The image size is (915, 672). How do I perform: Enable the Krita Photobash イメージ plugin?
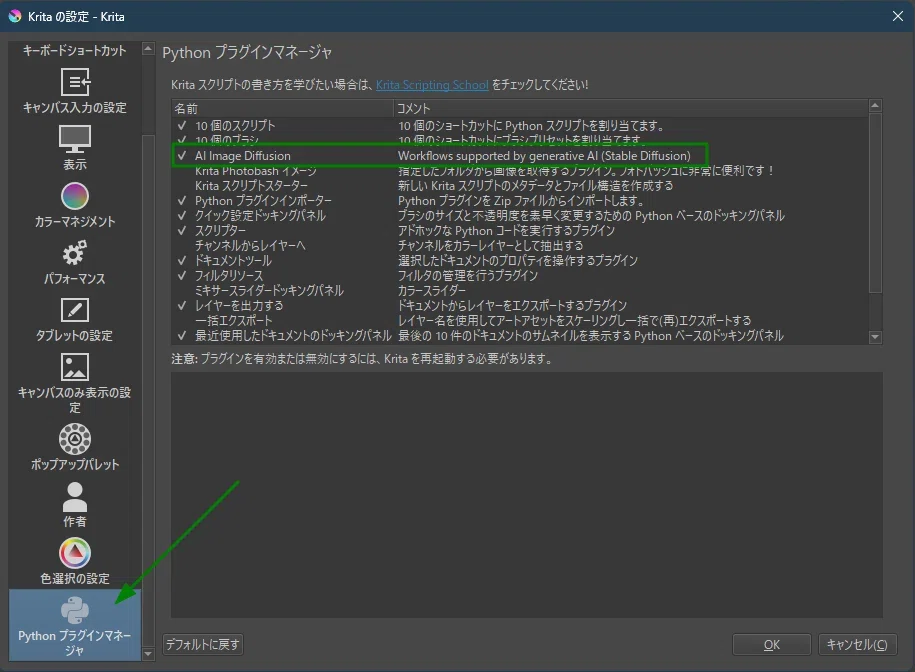pyautogui.click(x=182, y=171)
